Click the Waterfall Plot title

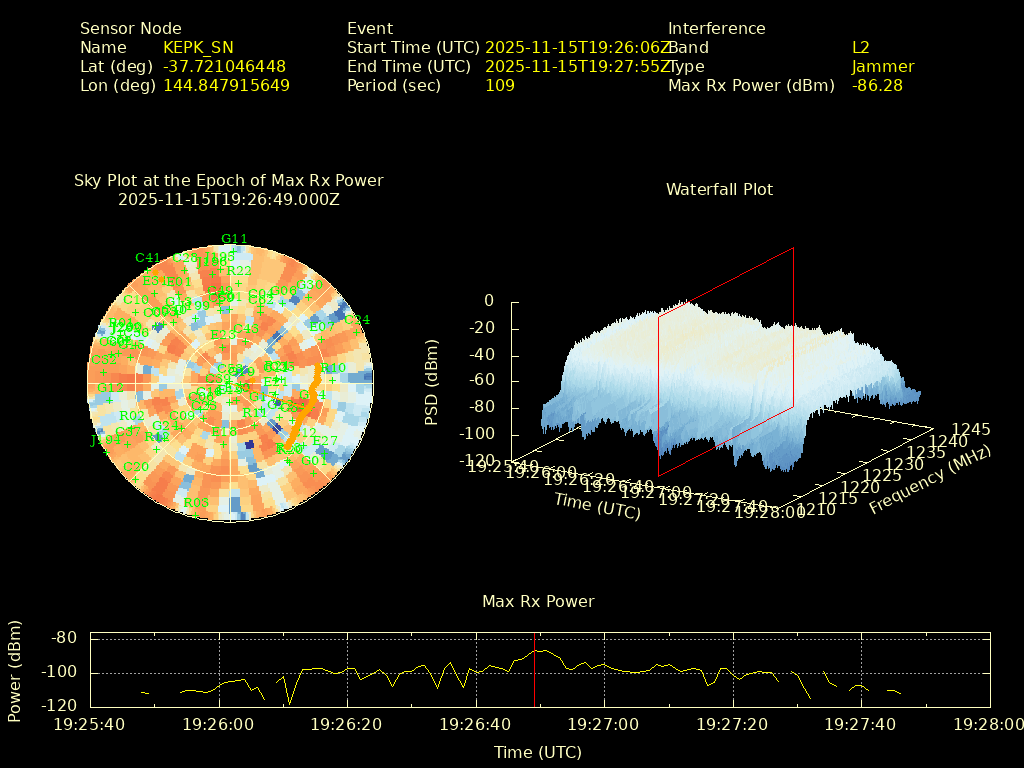[719, 189]
